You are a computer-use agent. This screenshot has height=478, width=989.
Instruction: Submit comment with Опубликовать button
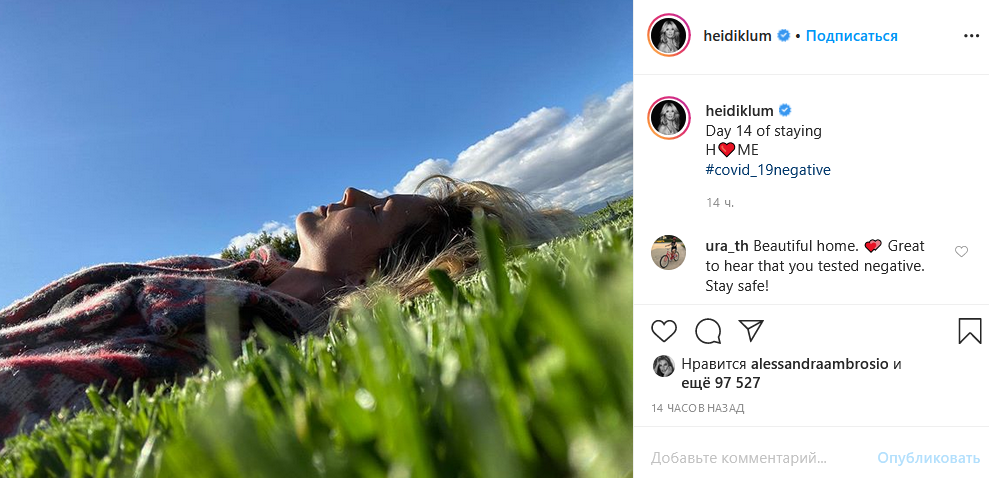click(x=928, y=458)
